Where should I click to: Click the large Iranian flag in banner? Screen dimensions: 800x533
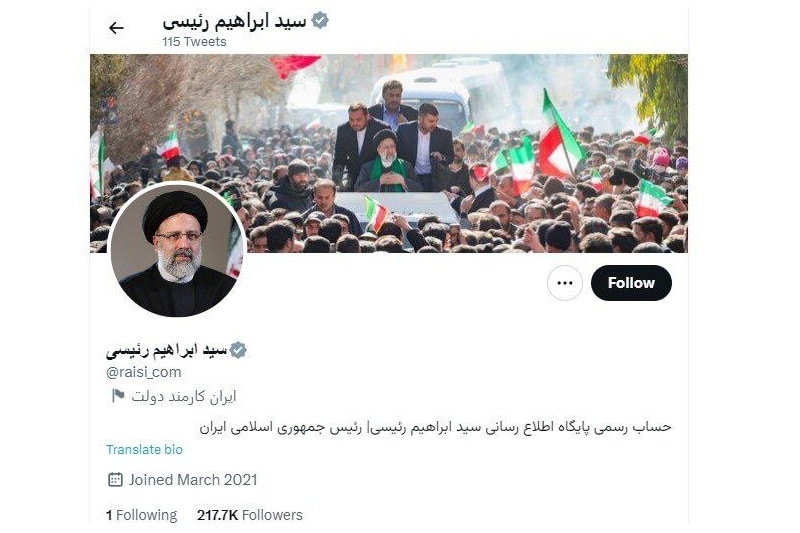coord(559,134)
